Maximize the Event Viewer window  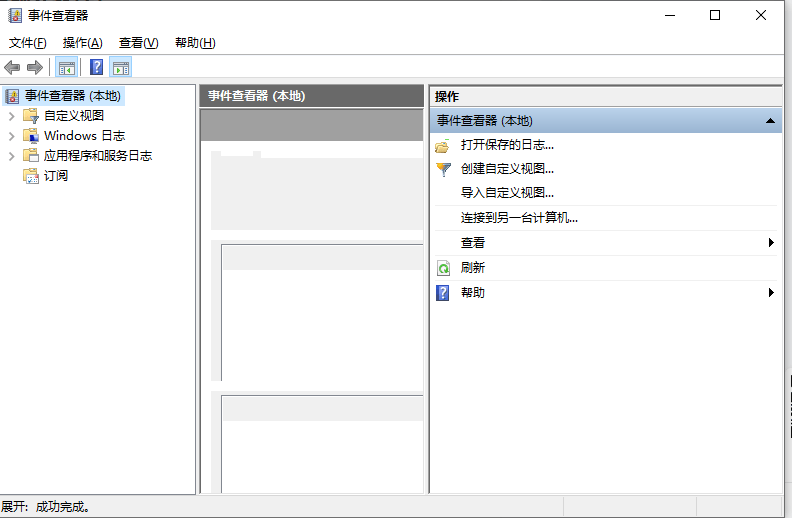coord(715,16)
